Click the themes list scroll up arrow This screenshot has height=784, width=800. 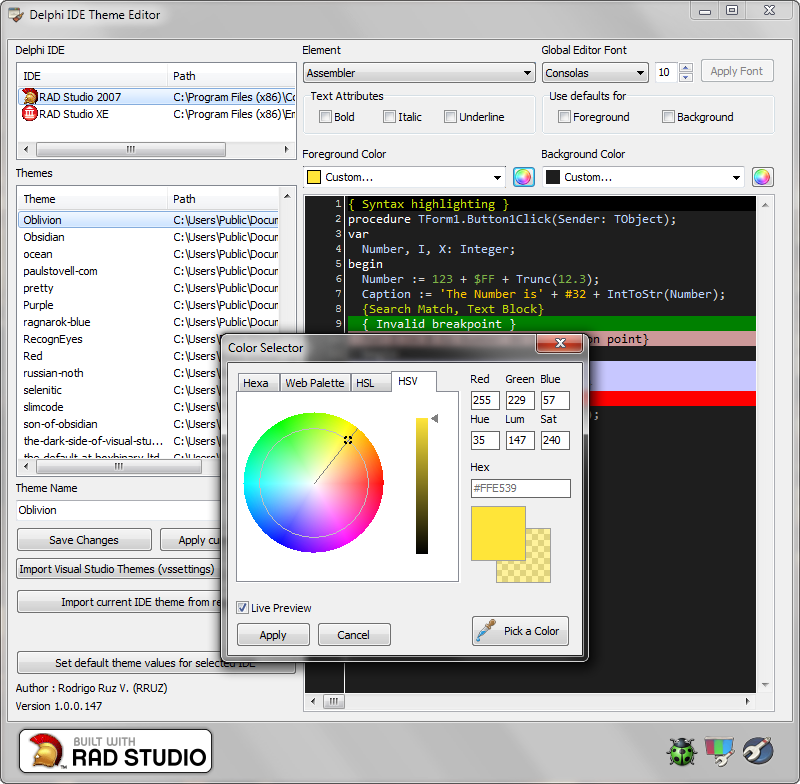tap(287, 196)
